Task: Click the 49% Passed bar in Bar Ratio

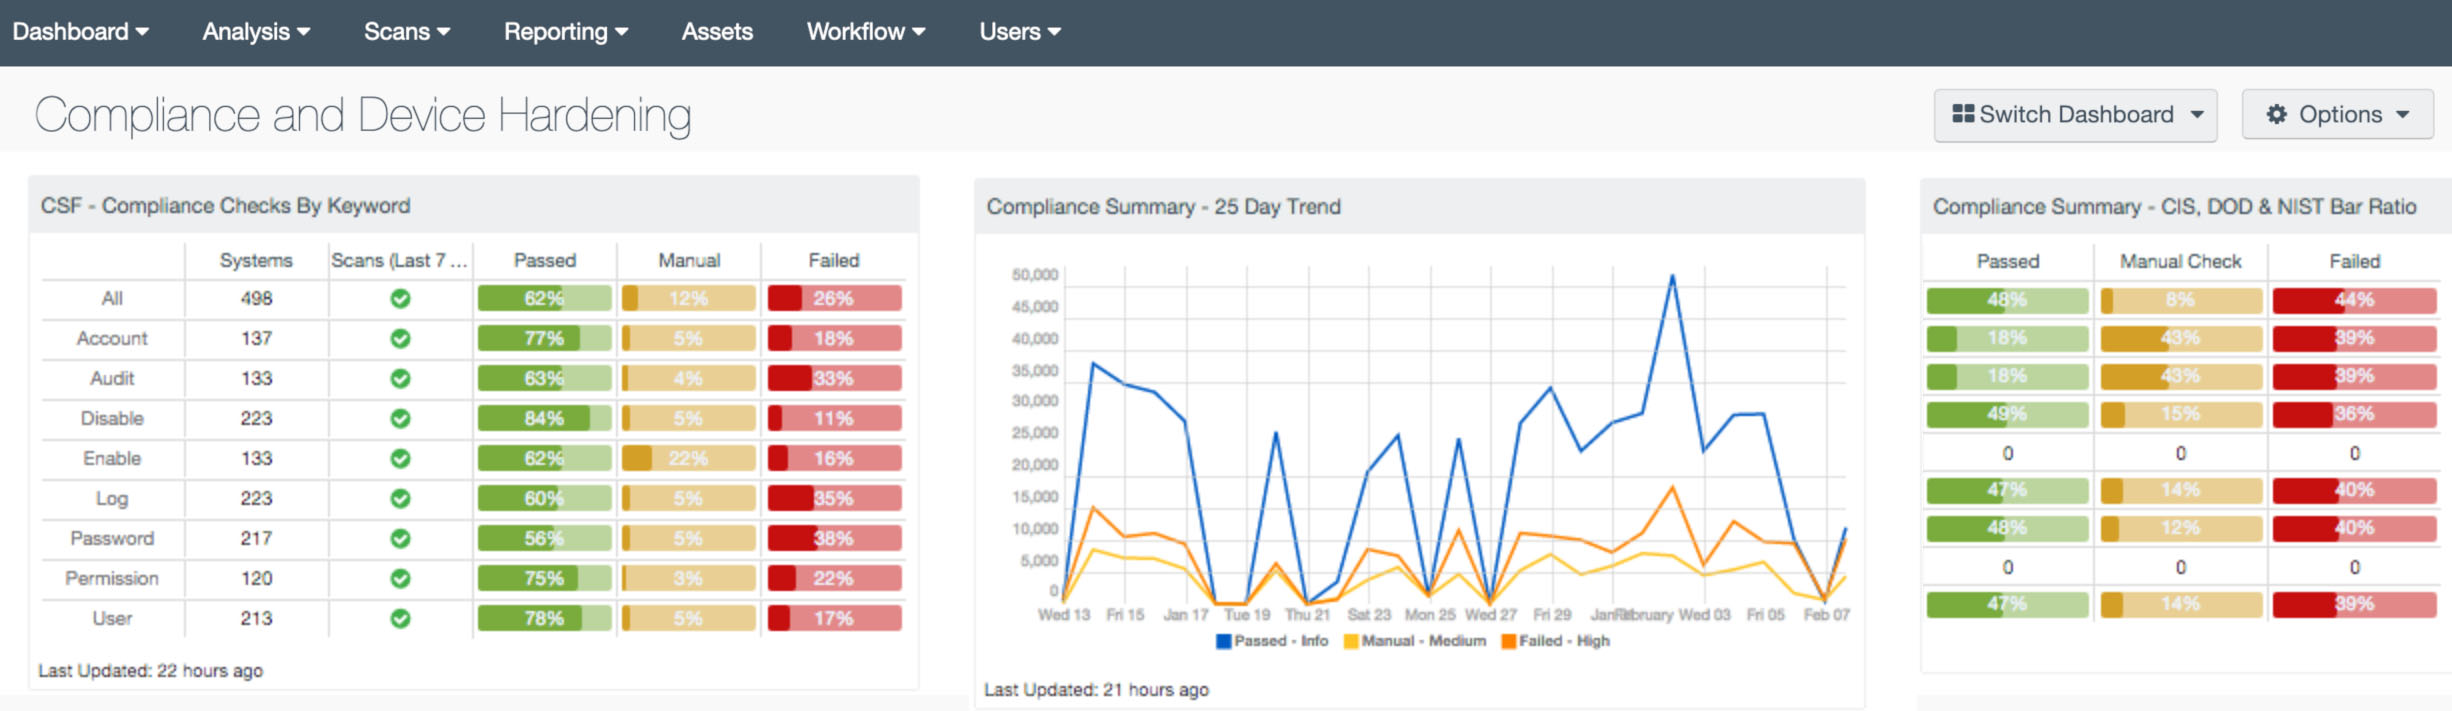Action: coord(2007,414)
